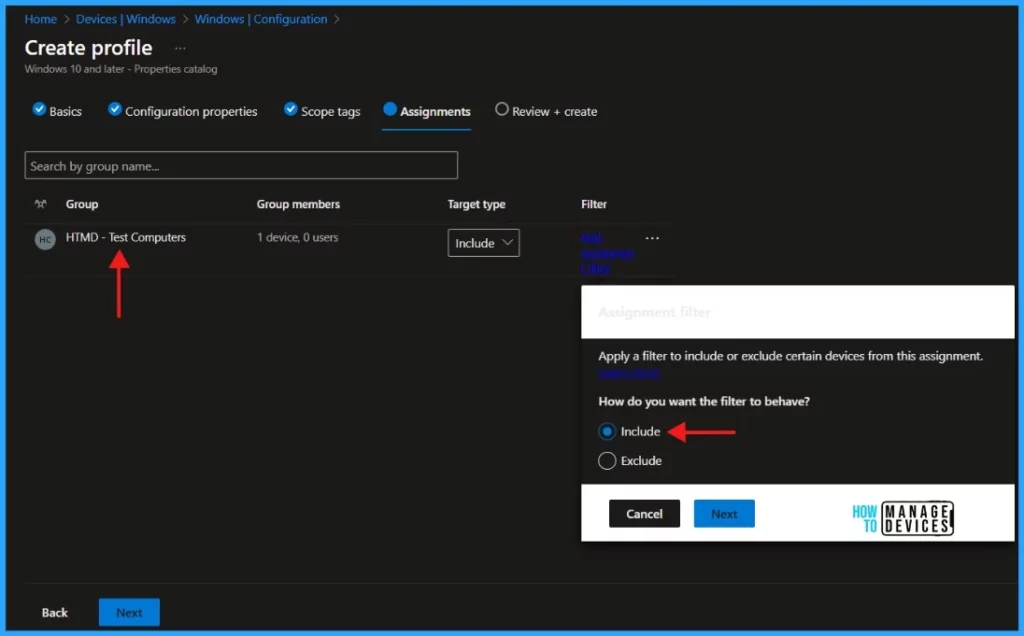This screenshot has height=636, width=1024.
Task: Click the Next button at page bottom
Action: [x=129, y=612]
